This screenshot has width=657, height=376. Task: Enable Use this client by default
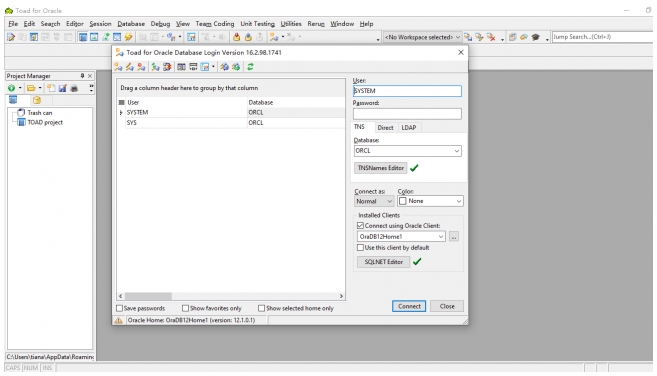(x=360, y=248)
